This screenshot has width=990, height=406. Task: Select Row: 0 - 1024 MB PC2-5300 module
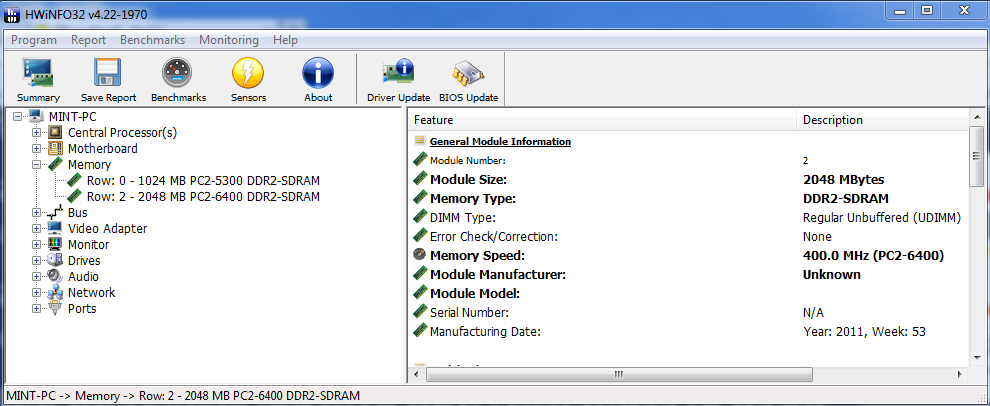coord(203,181)
